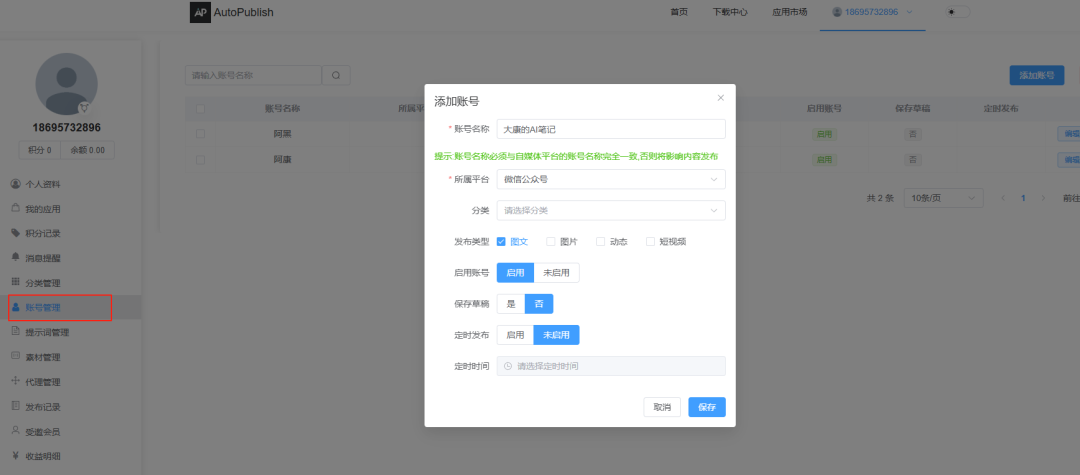Click the 积分记录 tag icon

[x=16, y=233]
